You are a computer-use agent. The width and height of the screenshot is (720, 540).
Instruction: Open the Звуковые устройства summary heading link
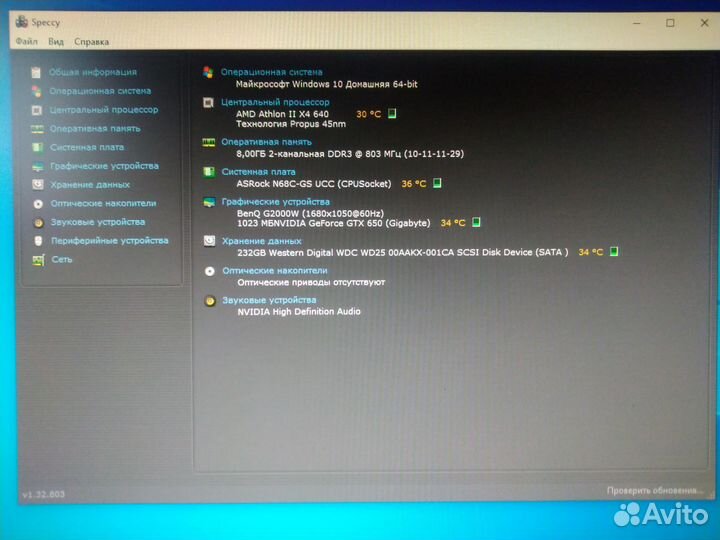(270, 300)
